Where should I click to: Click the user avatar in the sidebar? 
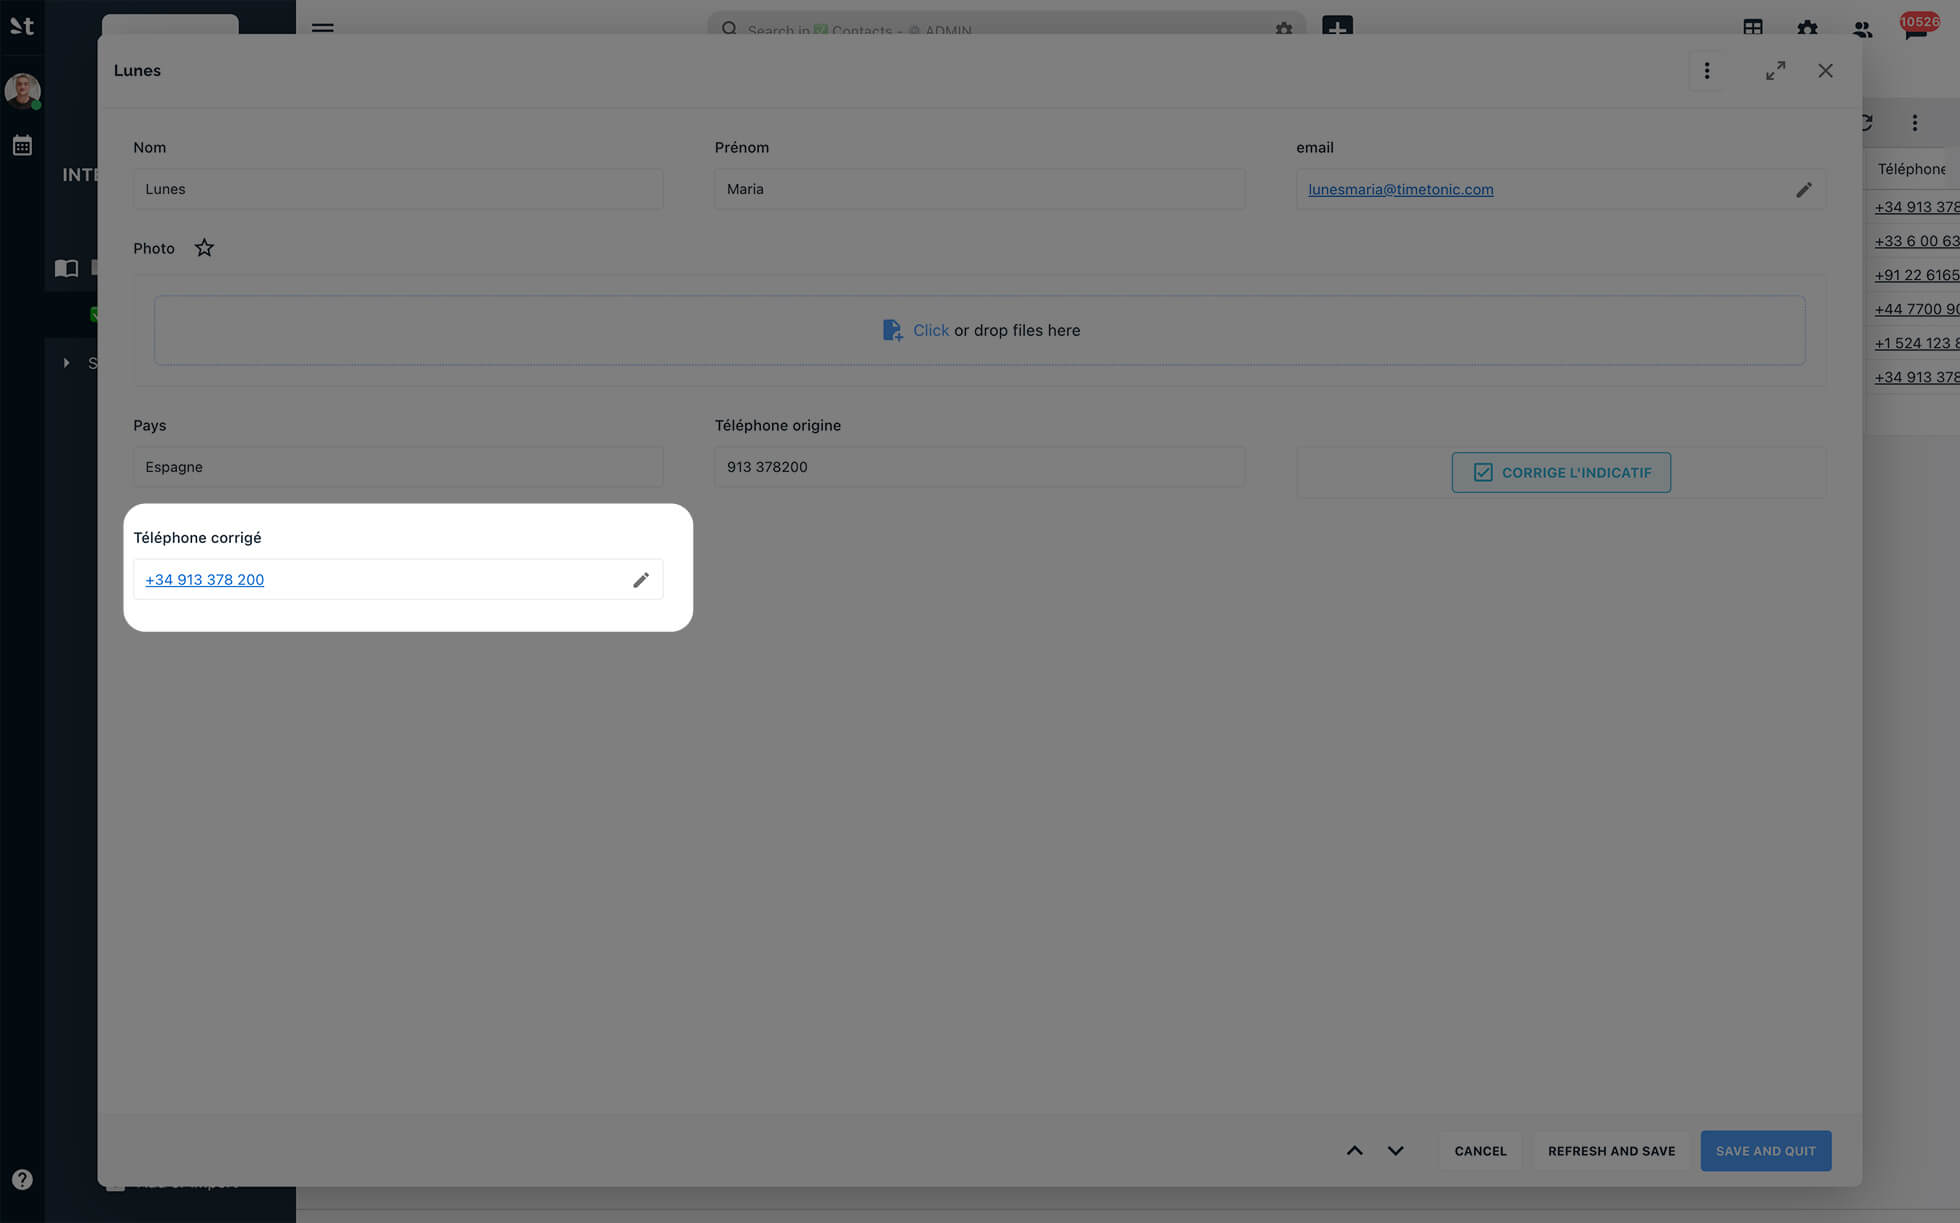22,90
